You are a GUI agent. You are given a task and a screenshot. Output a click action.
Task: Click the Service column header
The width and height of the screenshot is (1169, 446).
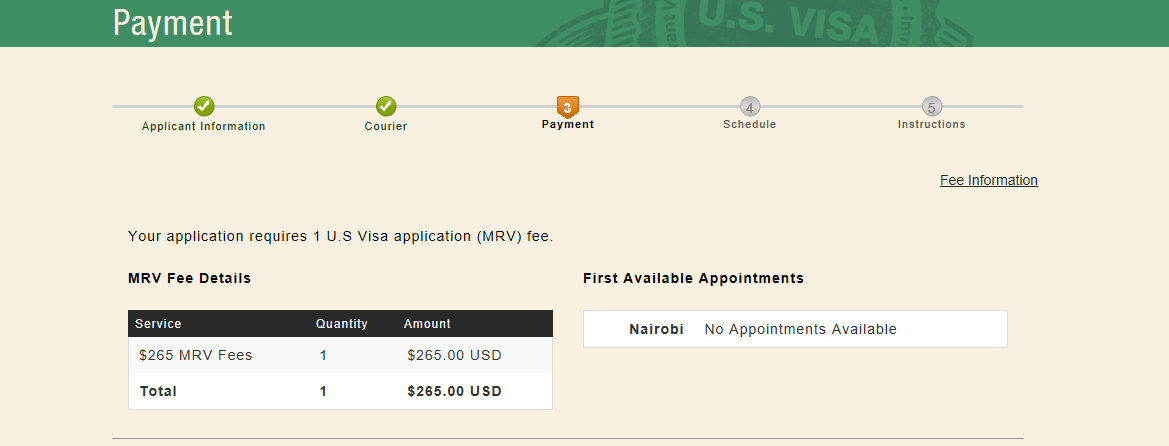tap(158, 324)
